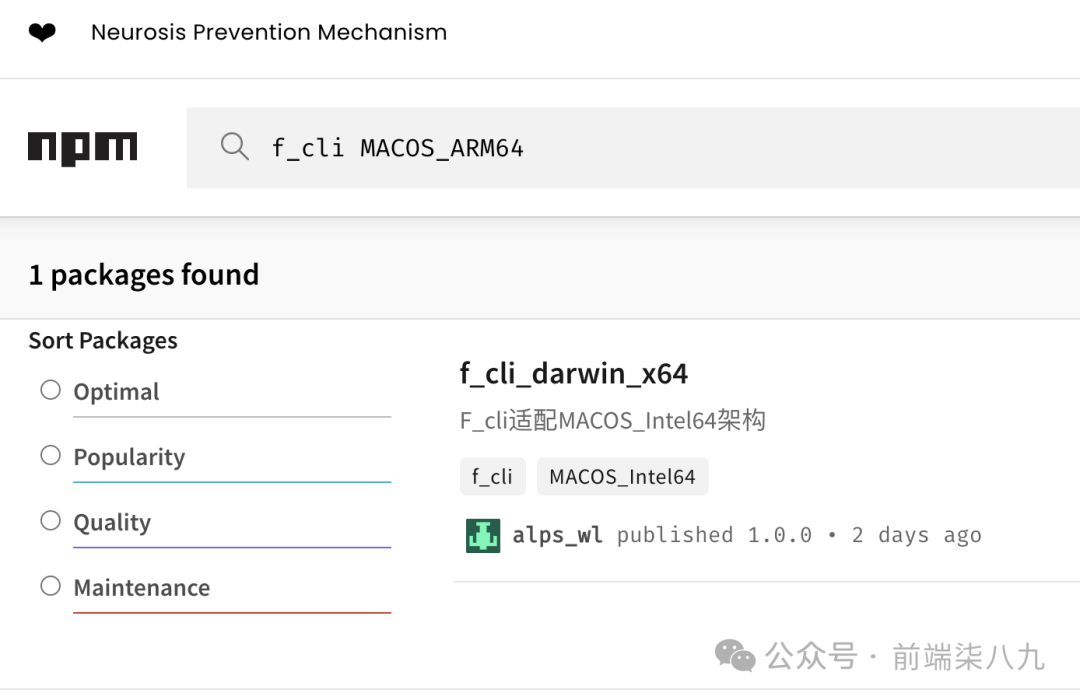The image size is (1080, 700).
Task: Click the f_cli keyword tag
Action: point(492,476)
